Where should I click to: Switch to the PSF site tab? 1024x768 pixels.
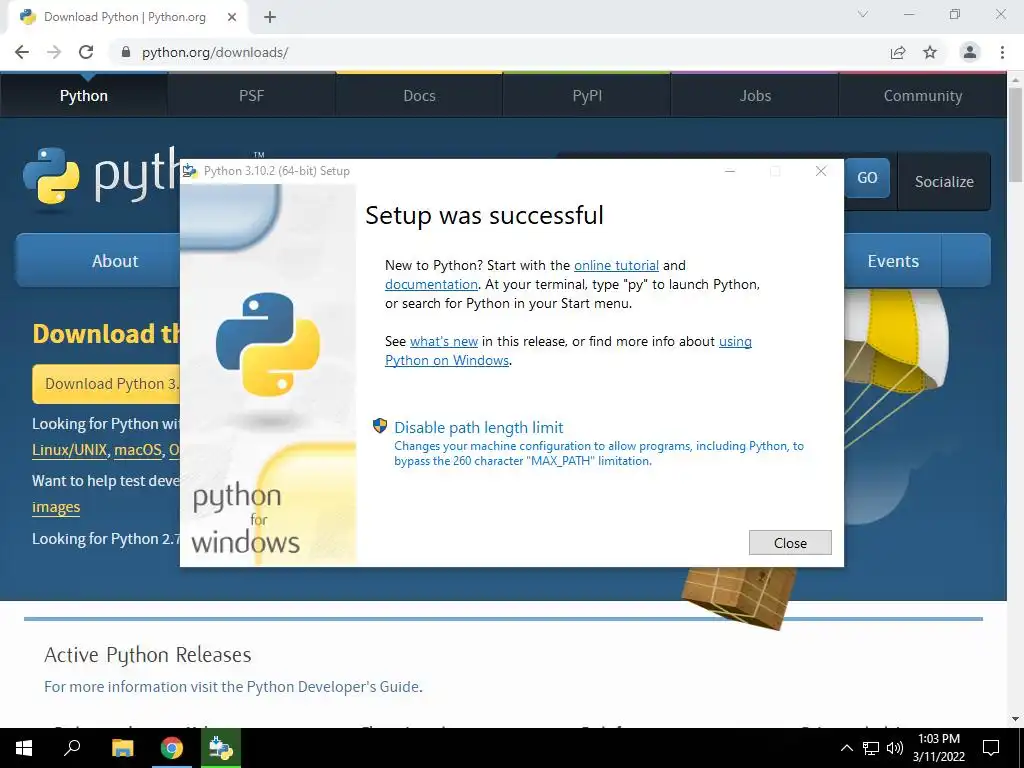[251, 95]
